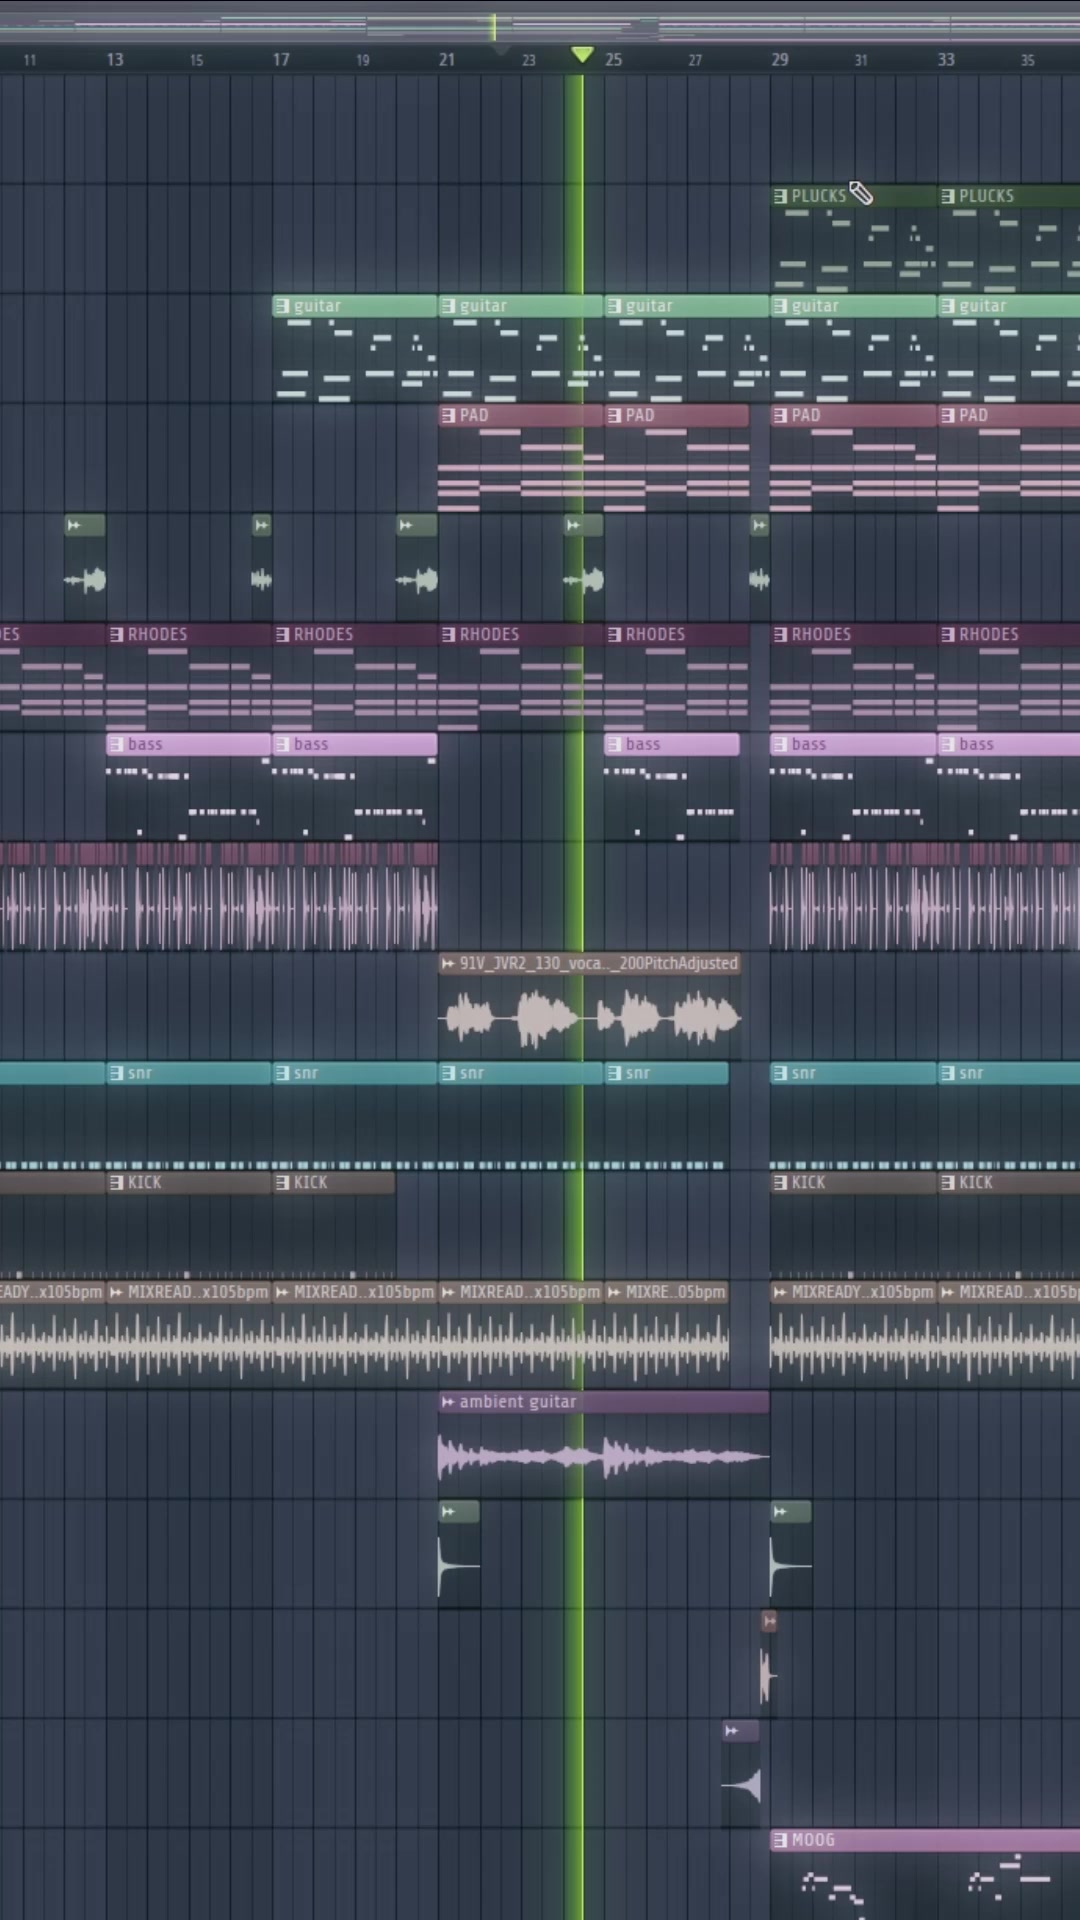This screenshot has width=1080, height=1920.
Task: Open the pattern icon of the PAD clip at bar 25
Action: coord(614,415)
